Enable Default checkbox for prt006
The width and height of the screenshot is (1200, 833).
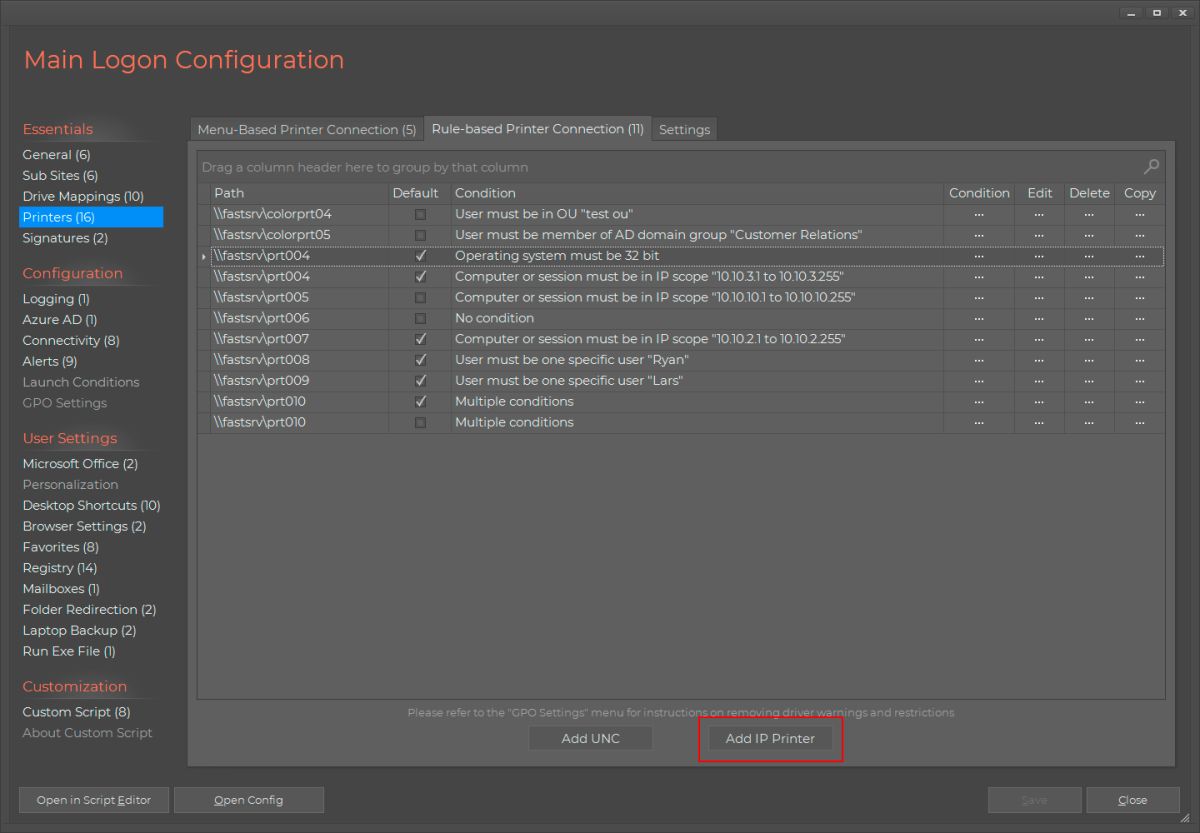(x=420, y=319)
